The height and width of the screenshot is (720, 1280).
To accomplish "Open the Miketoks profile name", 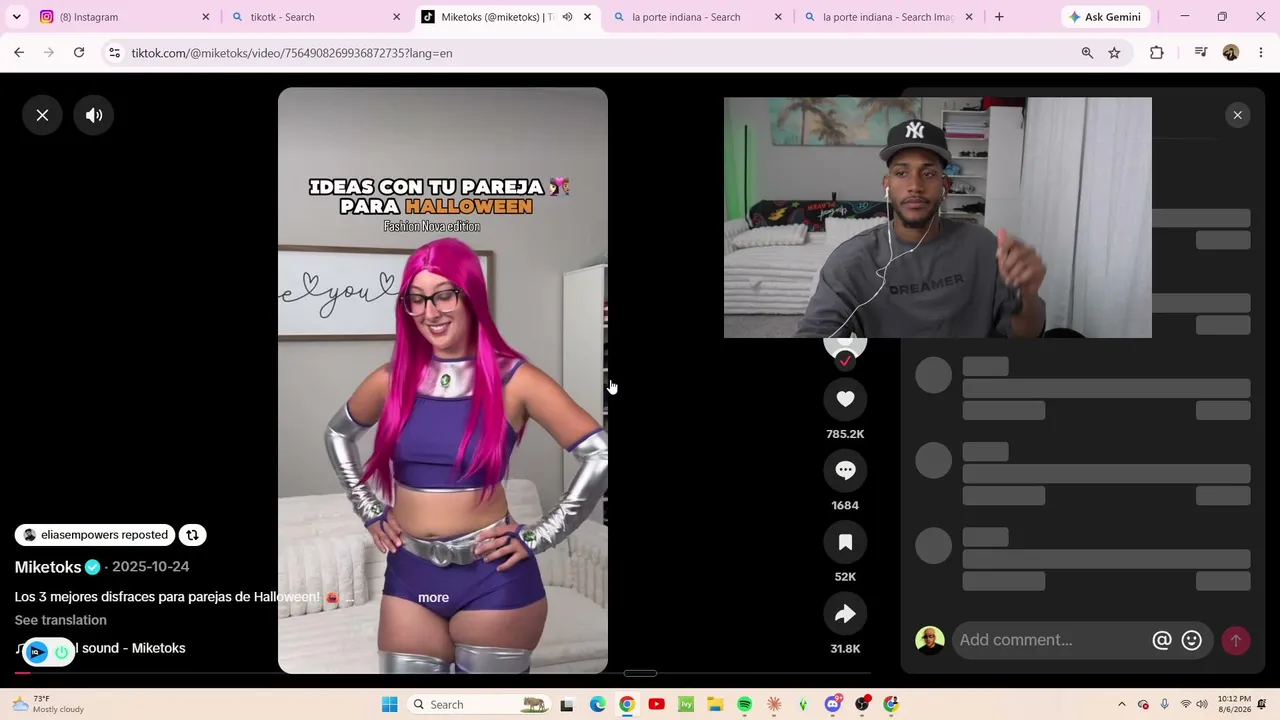I will click(x=48, y=567).
